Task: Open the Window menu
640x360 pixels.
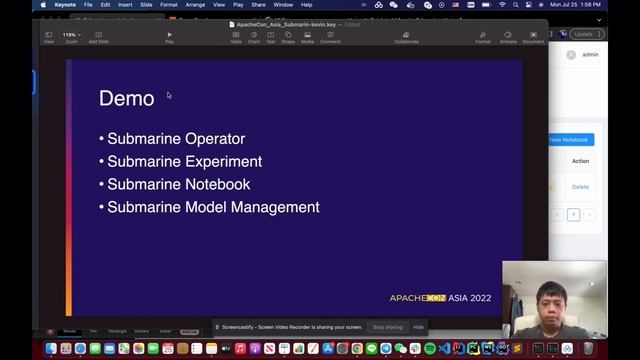Action: click(x=283, y=5)
